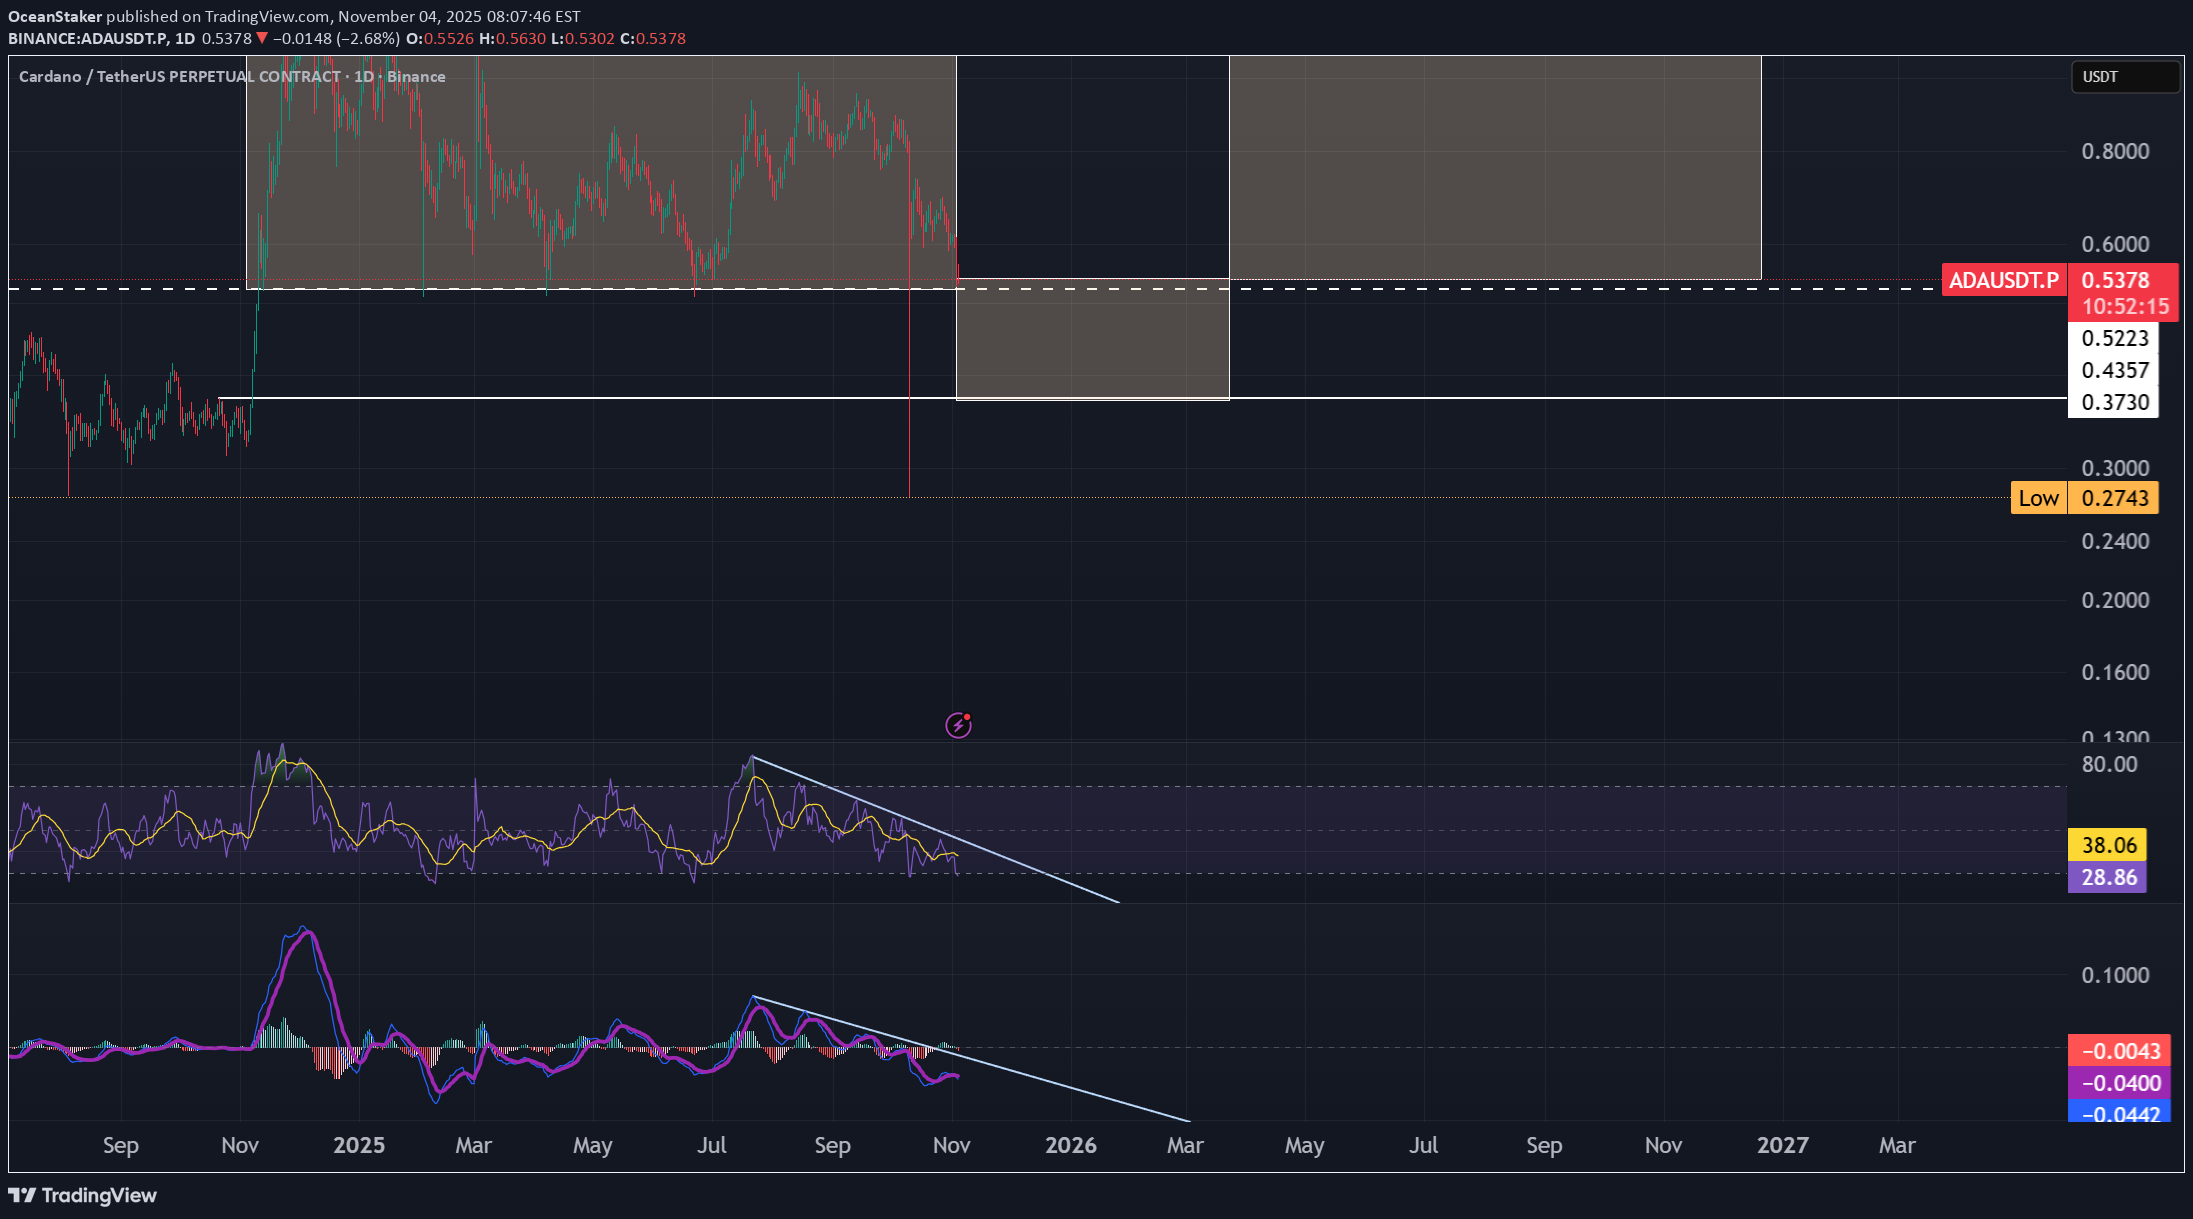
Task: Click the TradingView logo at the bottom
Action: (x=83, y=1195)
